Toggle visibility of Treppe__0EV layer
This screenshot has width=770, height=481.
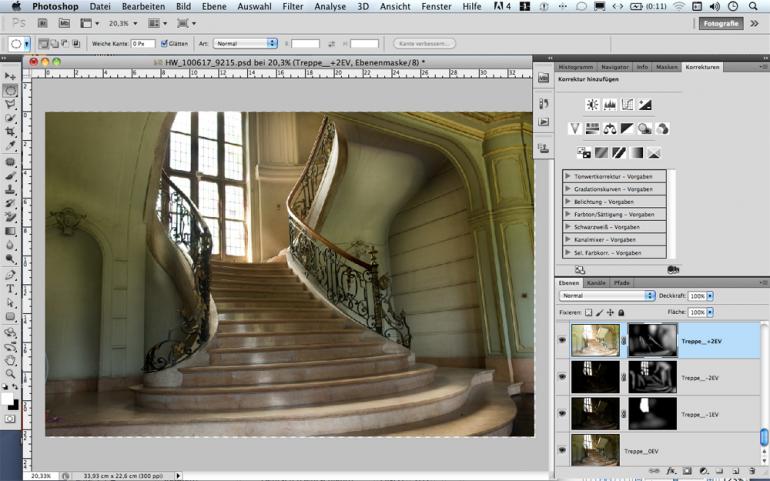point(562,451)
